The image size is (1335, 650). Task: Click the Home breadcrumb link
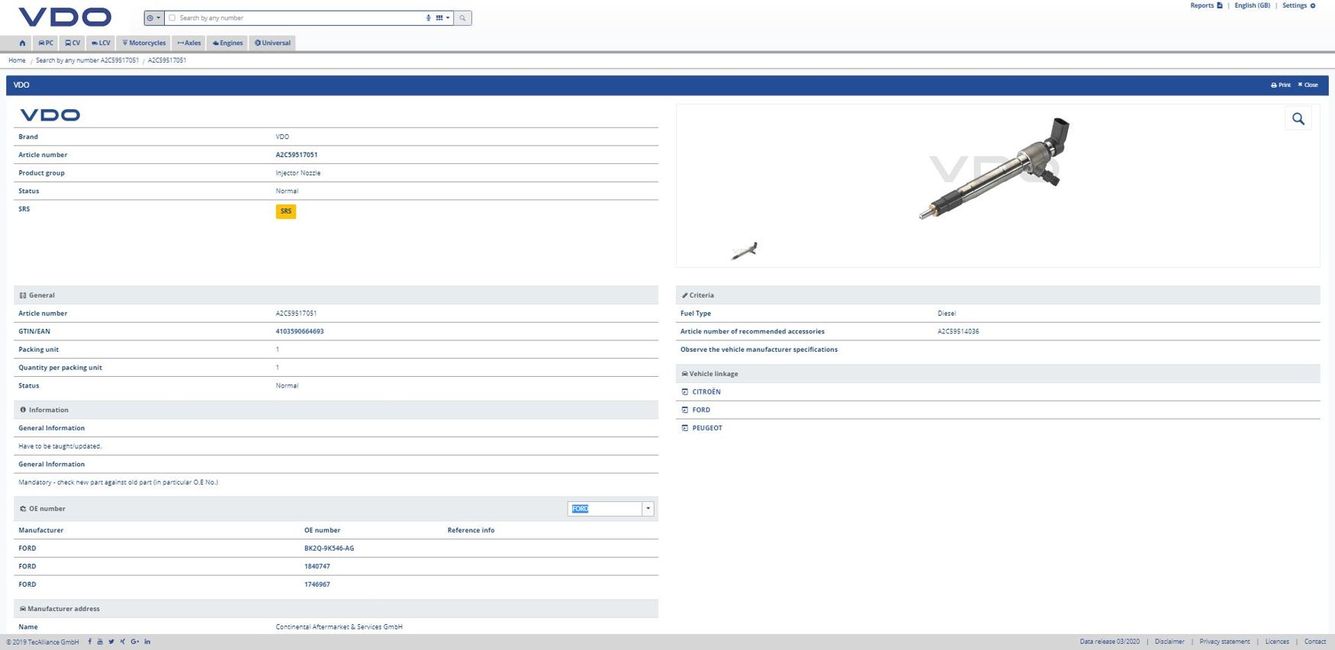17,60
